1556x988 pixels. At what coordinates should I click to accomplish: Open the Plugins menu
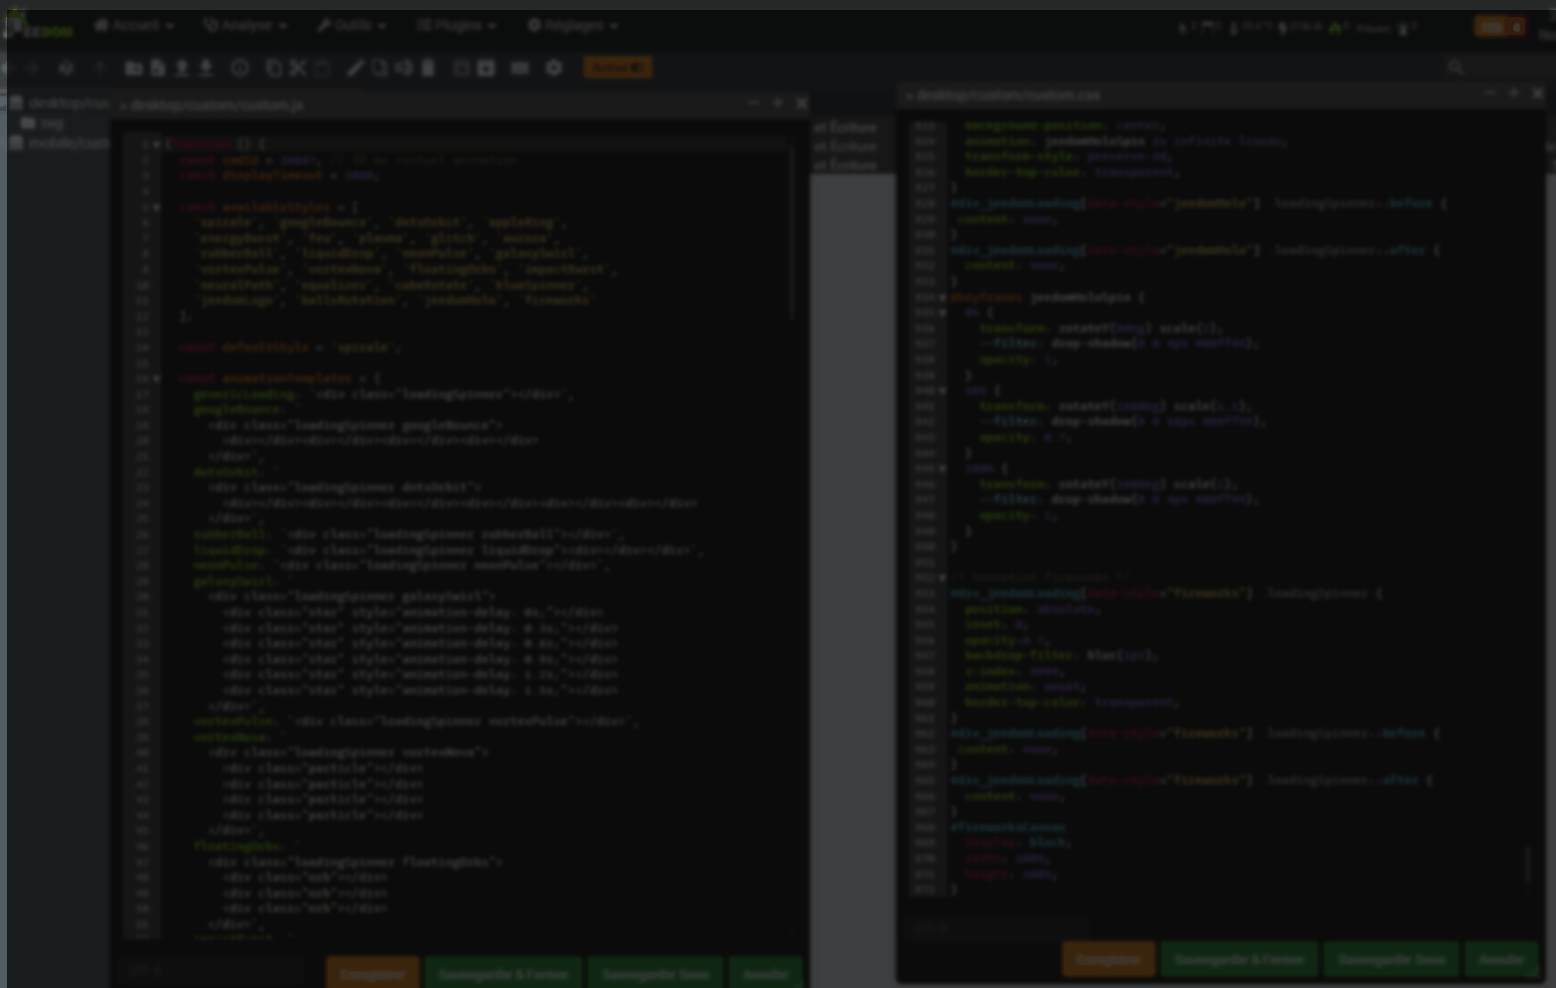(x=457, y=25)
